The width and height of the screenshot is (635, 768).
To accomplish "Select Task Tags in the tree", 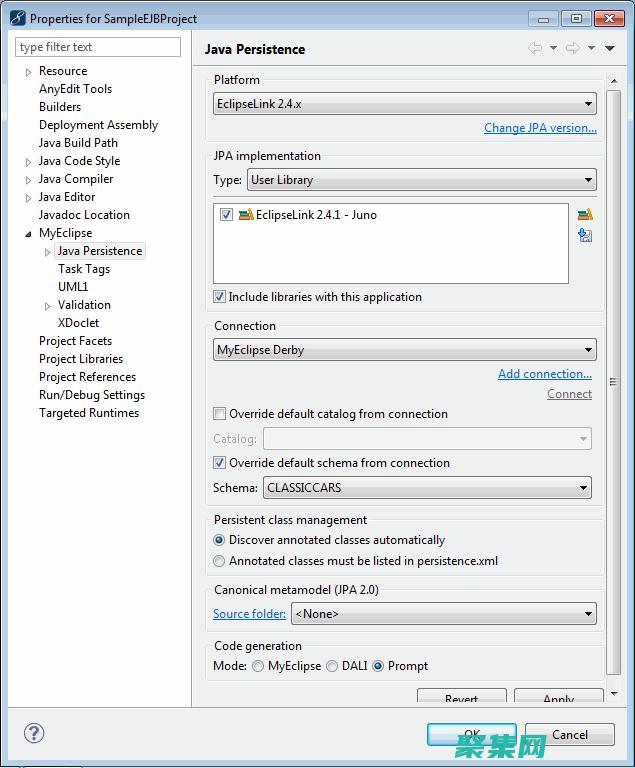I will pyautogui.click(x=84, y=269).
